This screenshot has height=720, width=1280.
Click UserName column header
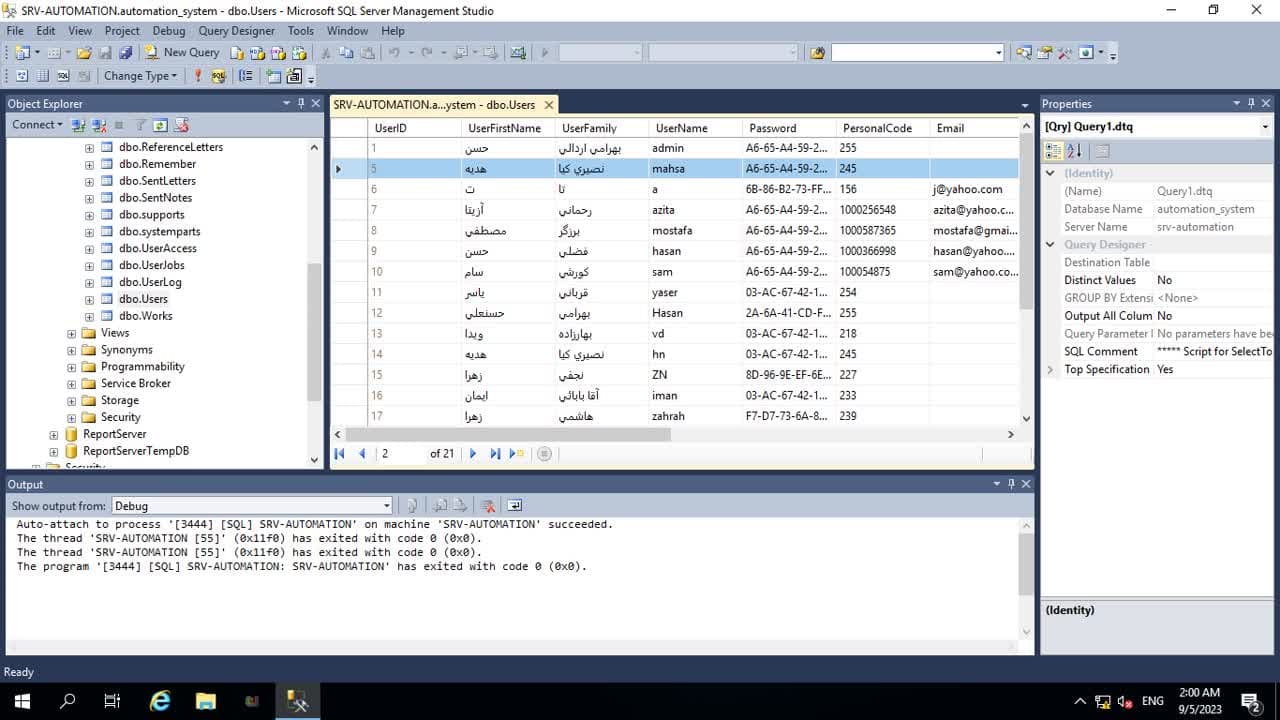[695, 128]
